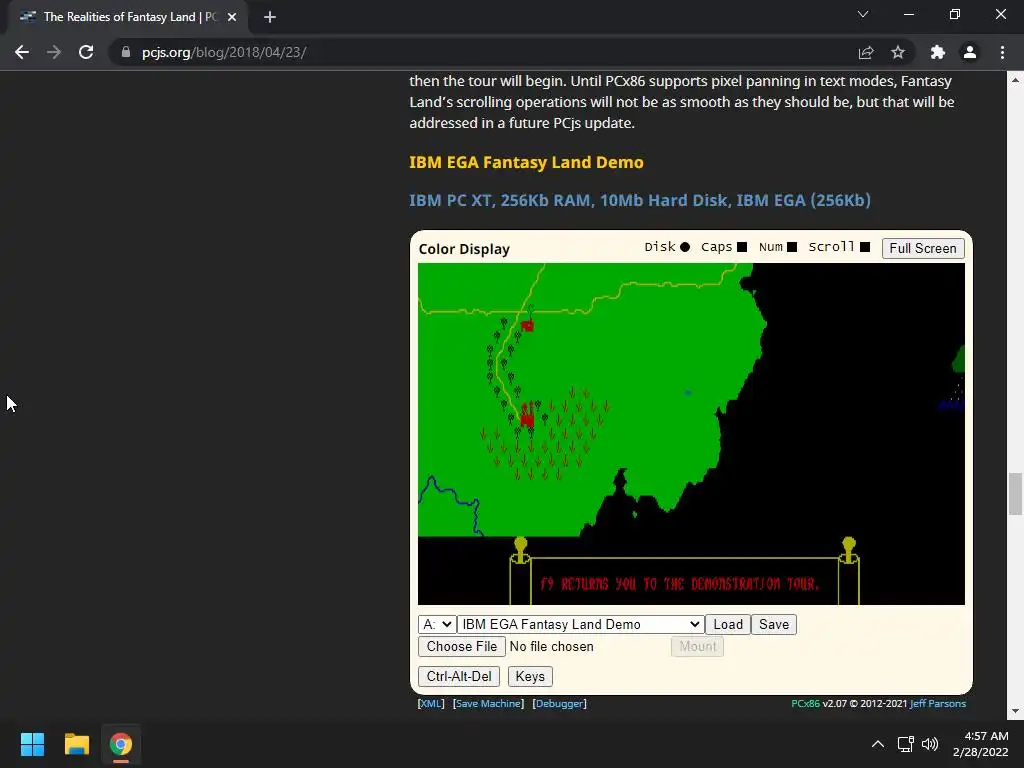Click the disabled Mount button
This screenshot has height=768, width=1024.
pos(697,647)
